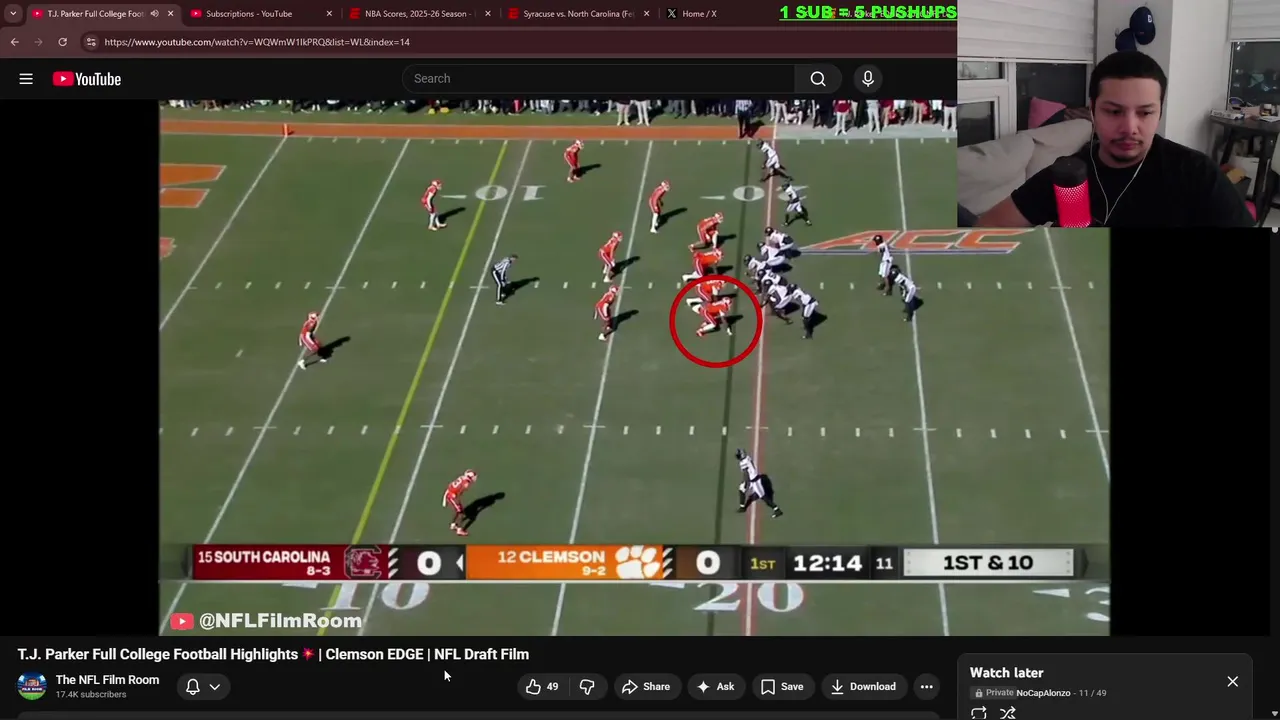Close the T.J. Parker Full College Football tab

pos(170,14)
